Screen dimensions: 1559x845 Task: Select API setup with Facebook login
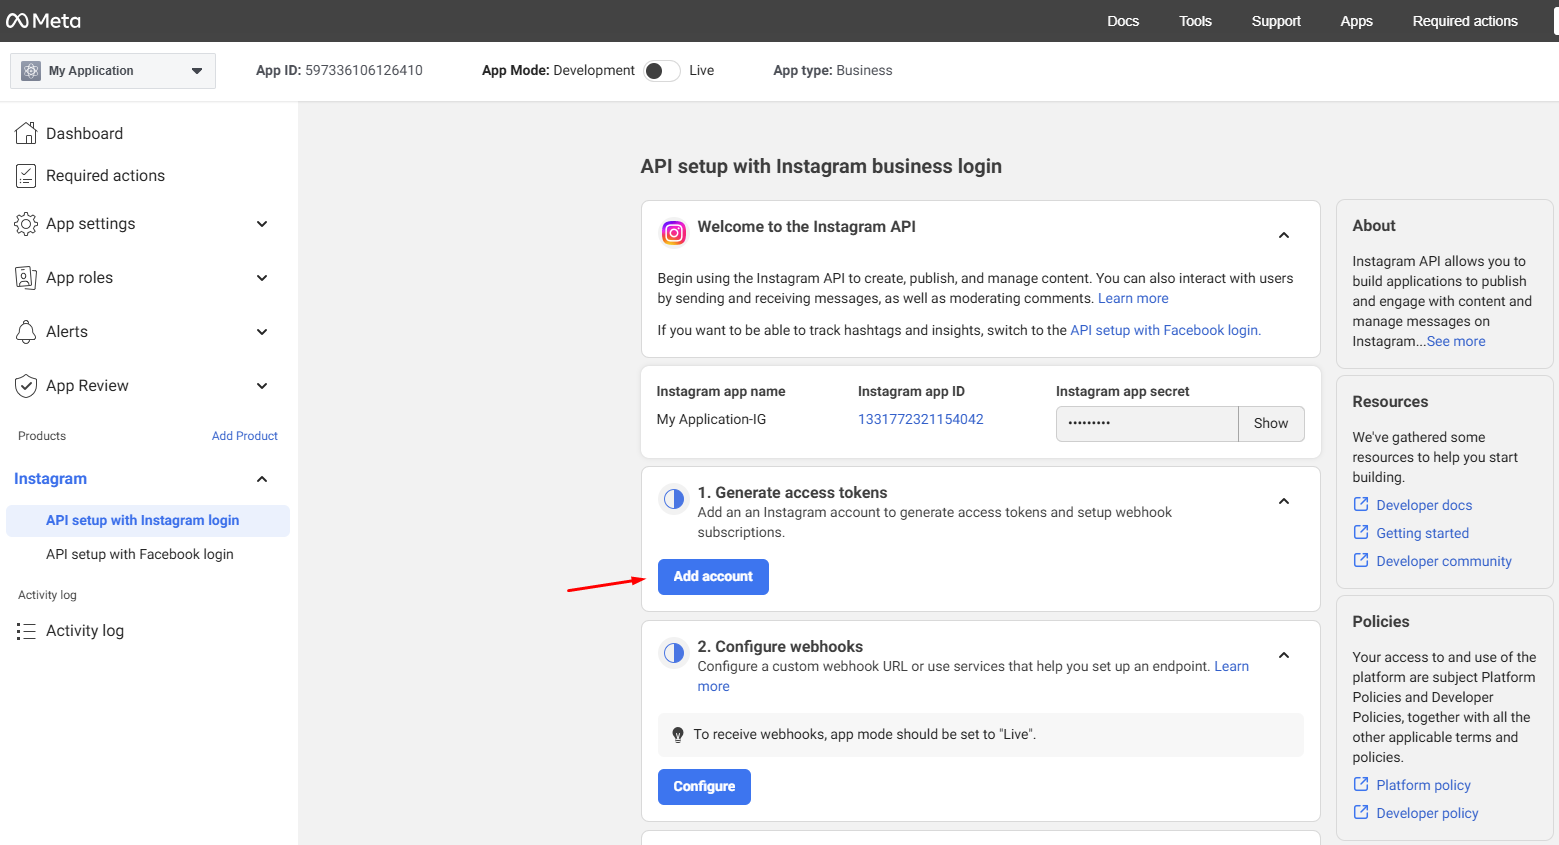[x=140, y=554]
